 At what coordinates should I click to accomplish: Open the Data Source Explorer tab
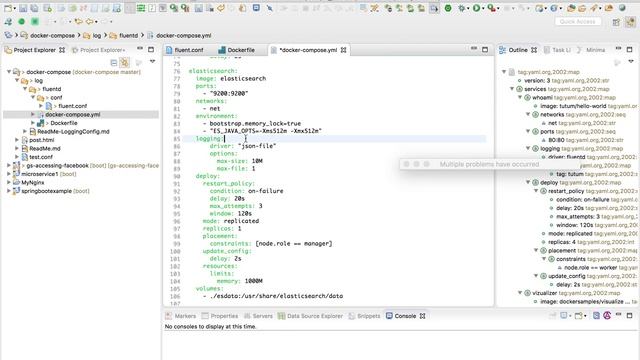coord(310,316)
